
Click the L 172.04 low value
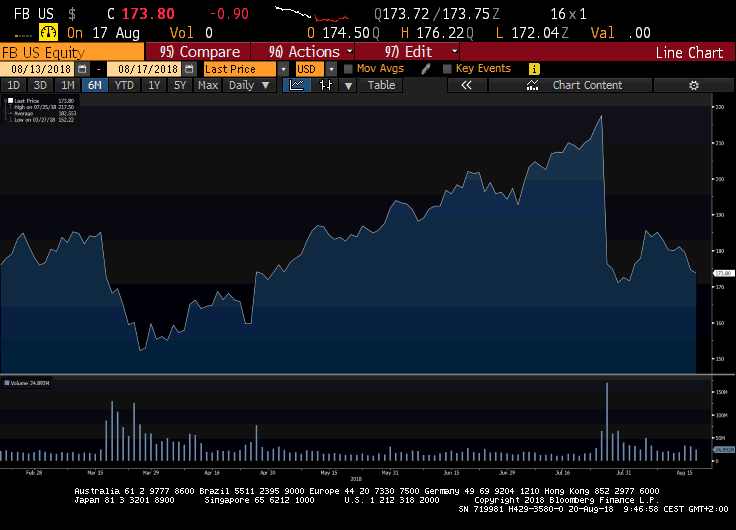[x=532, y=33]
